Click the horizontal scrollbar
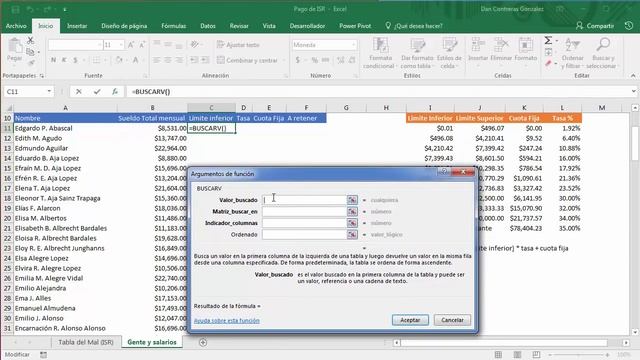 point(511,342)
